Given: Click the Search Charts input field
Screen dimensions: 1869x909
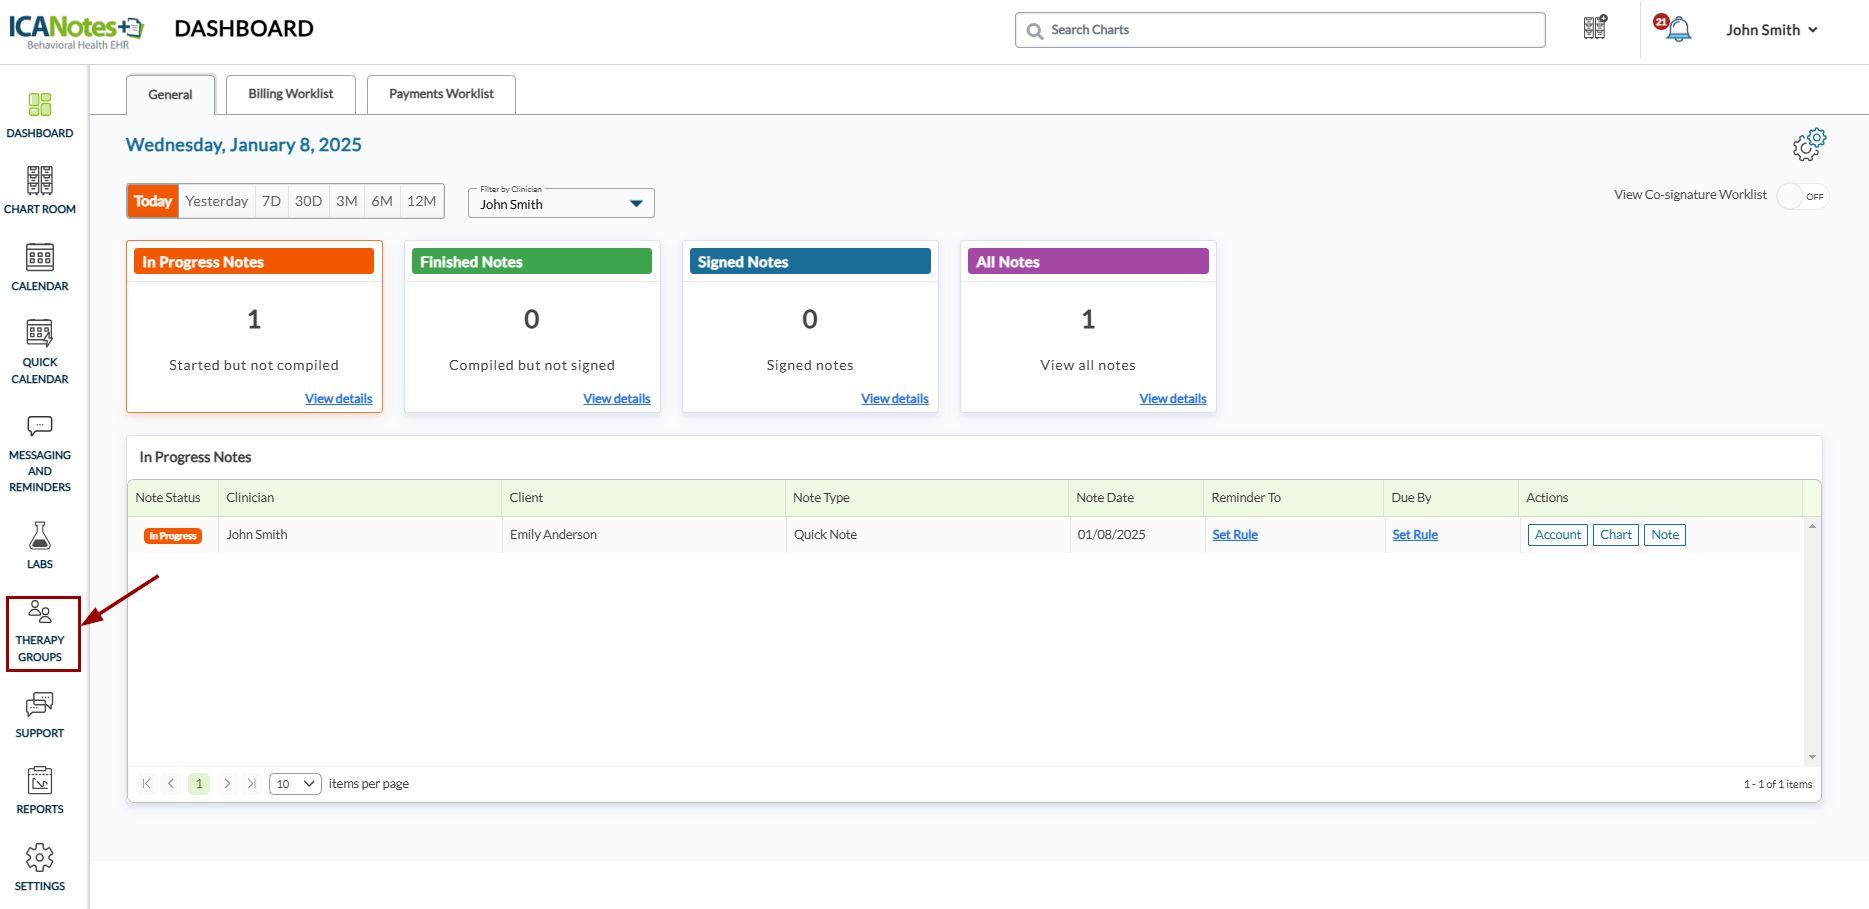Looking at the screenshot, I should pyautogui.click(x=1280, y=30).
